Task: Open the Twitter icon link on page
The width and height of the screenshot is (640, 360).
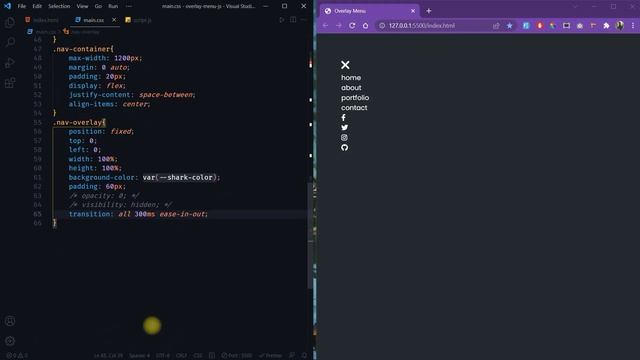Action: [344, 128]
